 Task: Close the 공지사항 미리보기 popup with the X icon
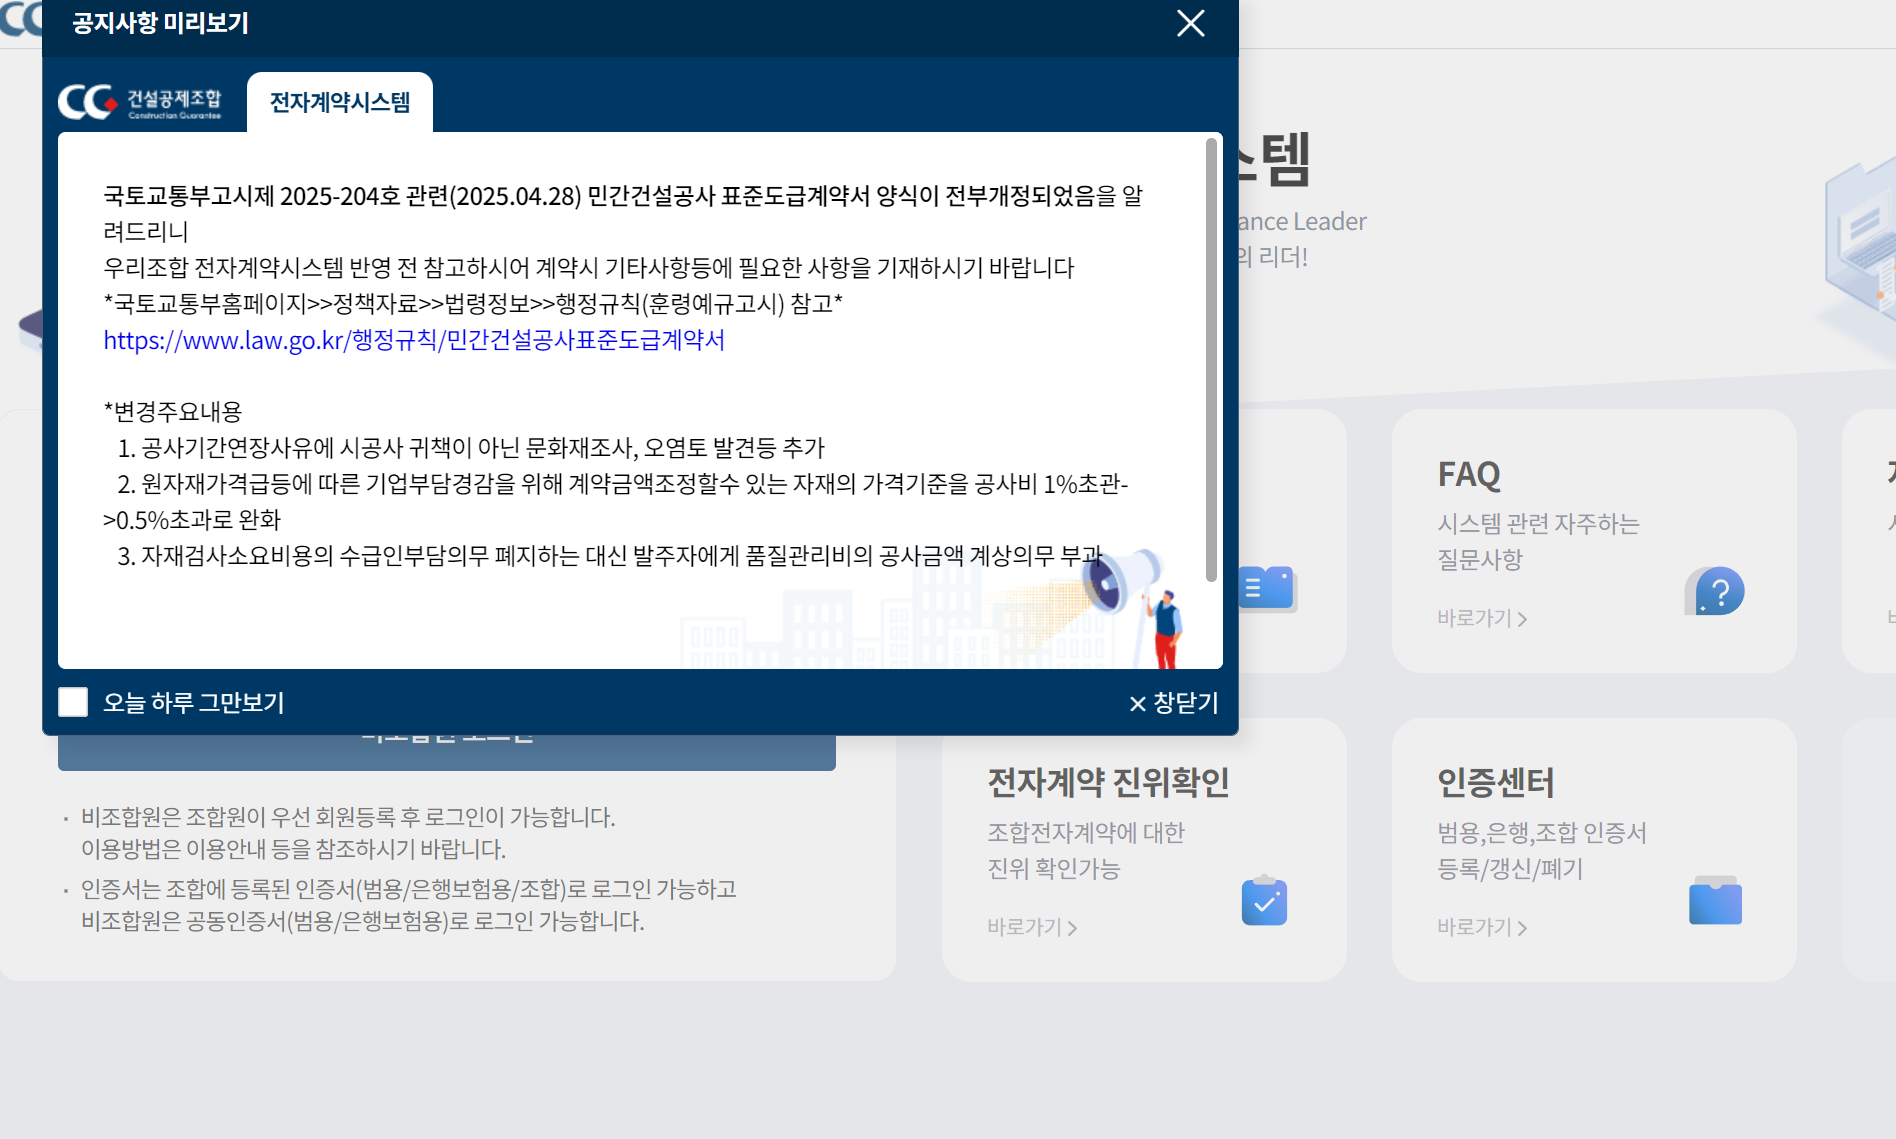(x=1190, y=23)
